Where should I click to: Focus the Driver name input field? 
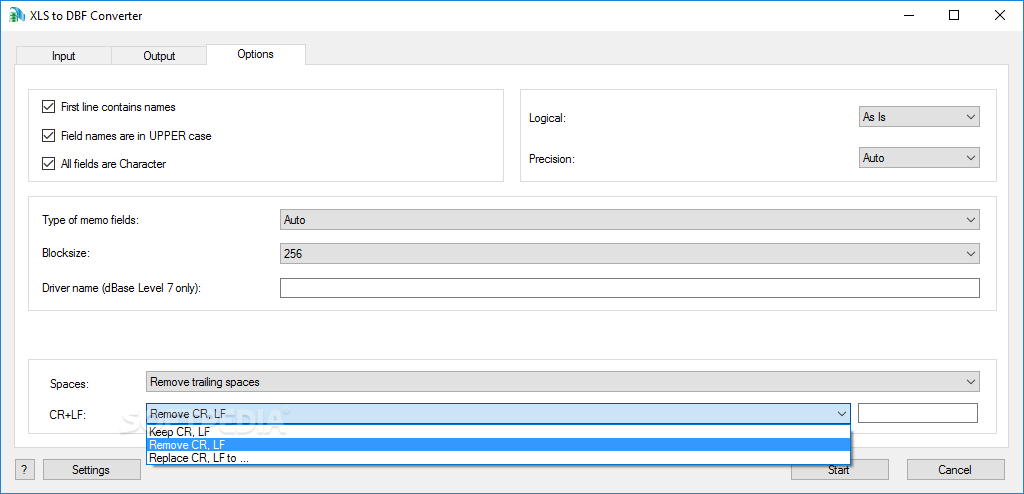630,288
